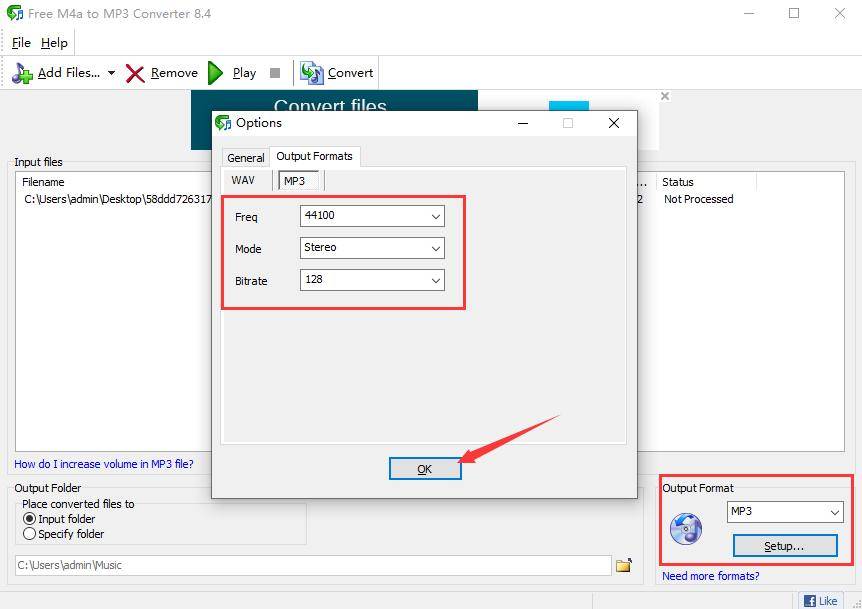The image size is (862, 609).
Task: Browse output folder with the folder icon
Action: pos(624,566)
